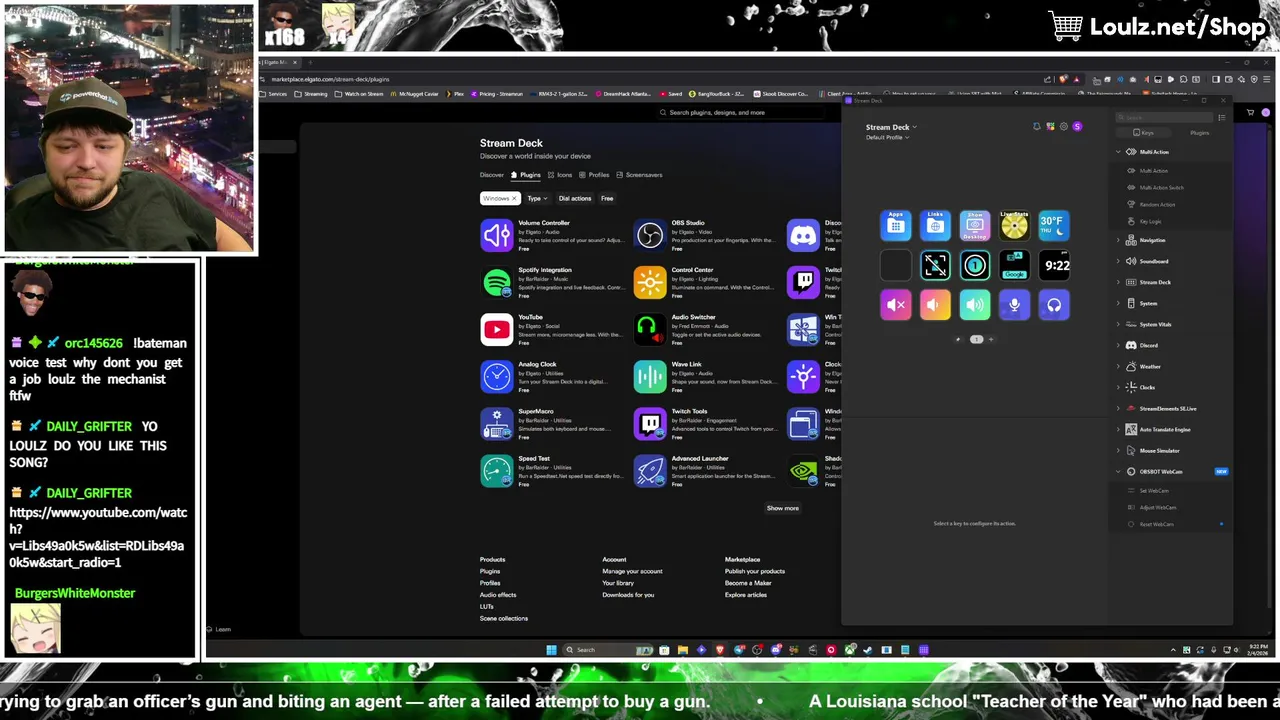Open the YouTube plugin icon
This screenshot has width=1280, height=720.
[497, 329]
